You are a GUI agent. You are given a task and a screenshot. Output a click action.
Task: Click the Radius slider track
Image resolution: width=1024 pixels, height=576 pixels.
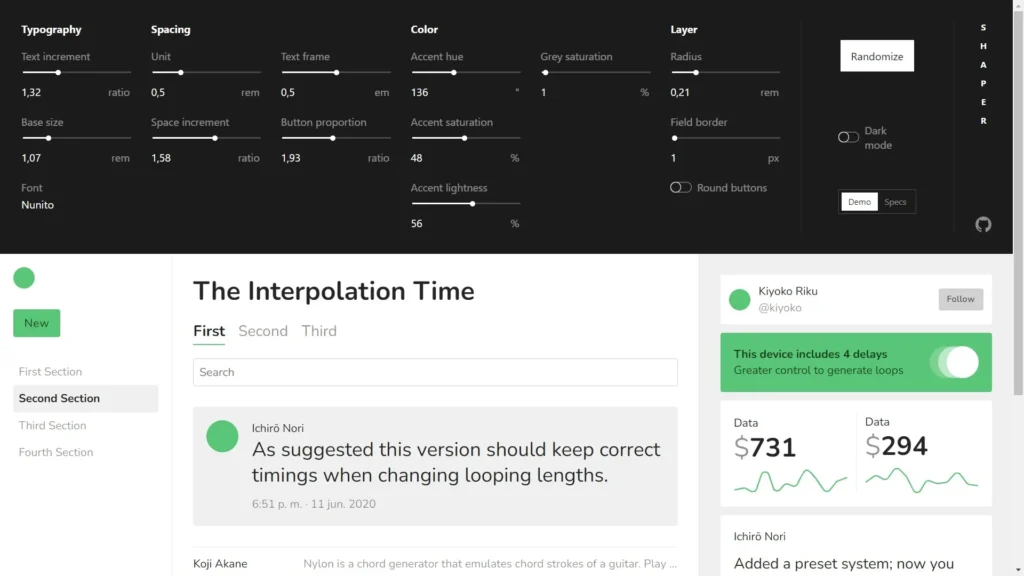(x=725, y=72)
